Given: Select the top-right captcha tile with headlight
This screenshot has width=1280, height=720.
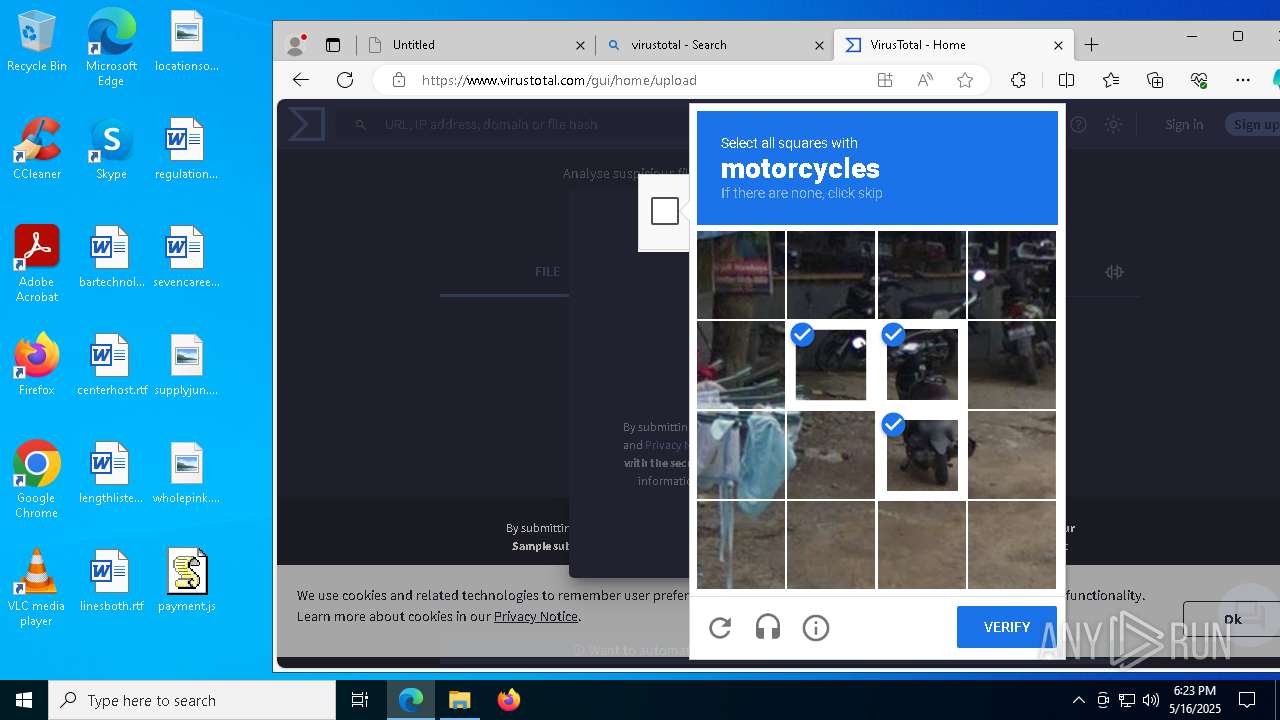Looking at the screenshot, I should [1012, 275].
